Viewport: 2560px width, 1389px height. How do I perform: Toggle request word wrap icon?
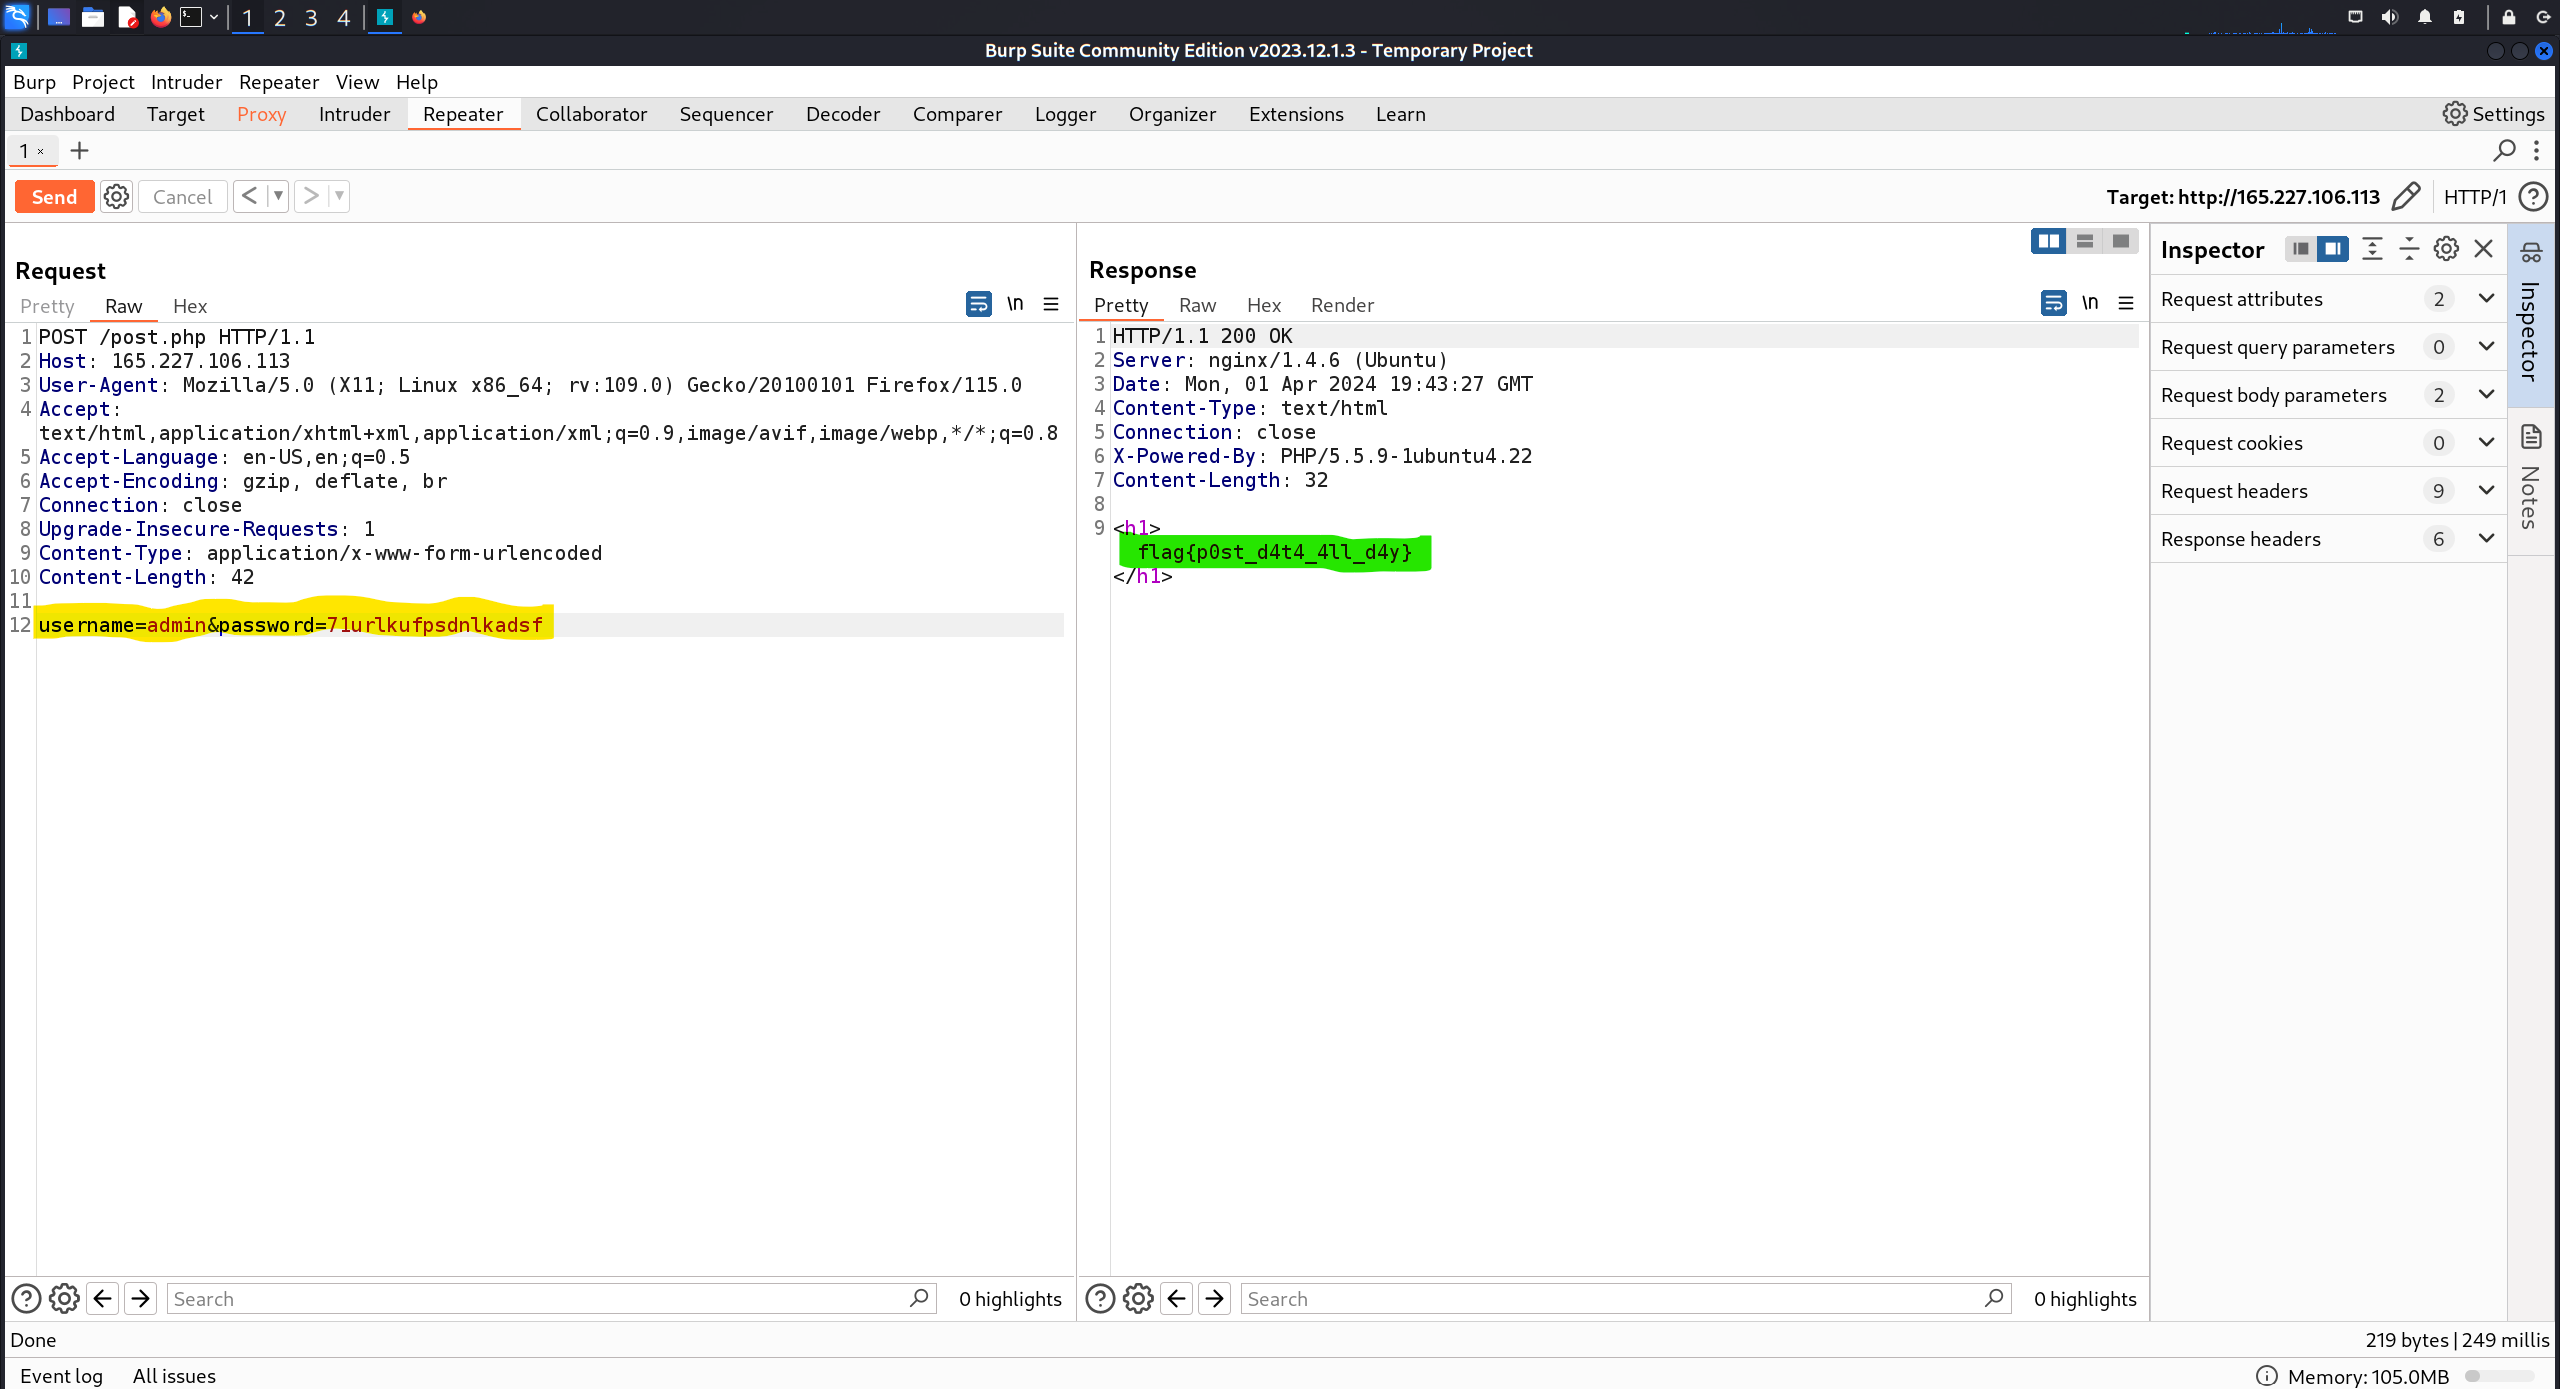point(978,304)
